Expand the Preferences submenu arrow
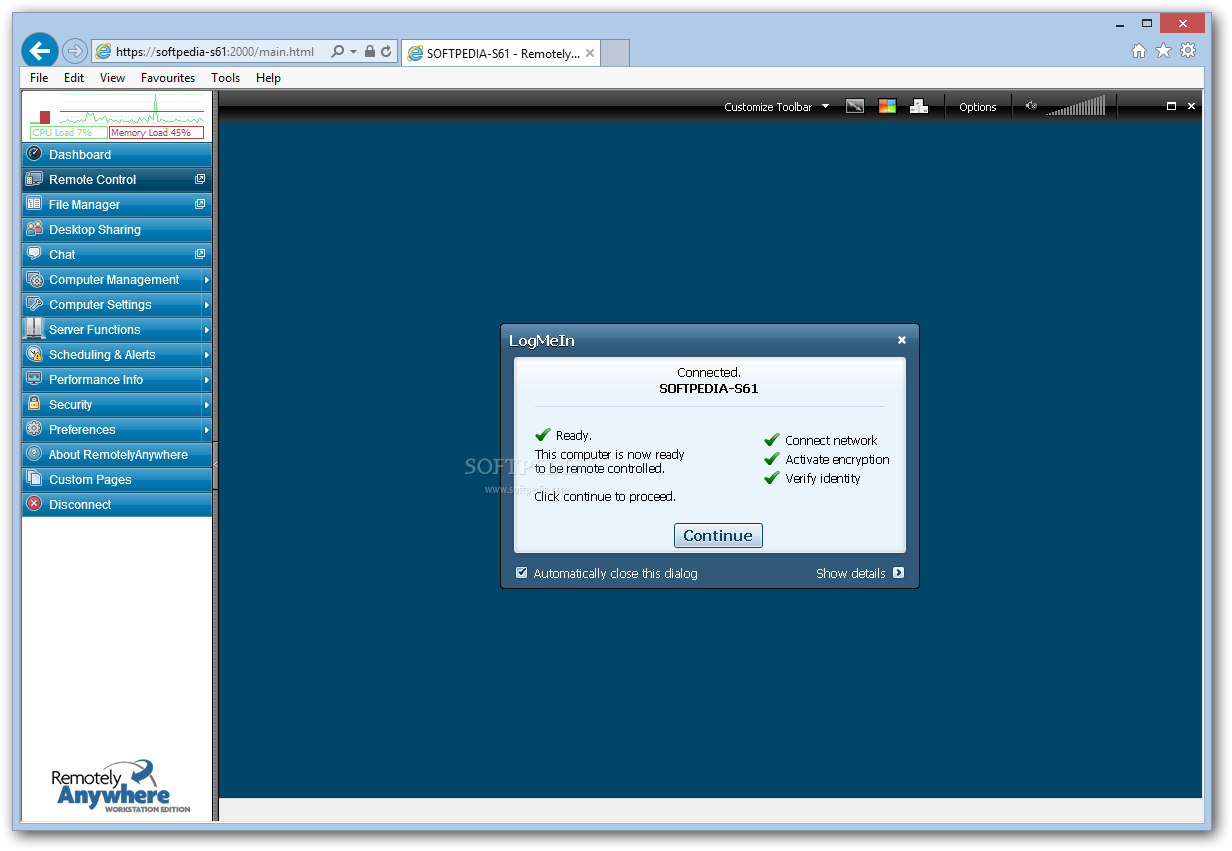Image resolution: width=1232 pixels, height=851 pixels. pyautogui.click(x=207, y=430)
